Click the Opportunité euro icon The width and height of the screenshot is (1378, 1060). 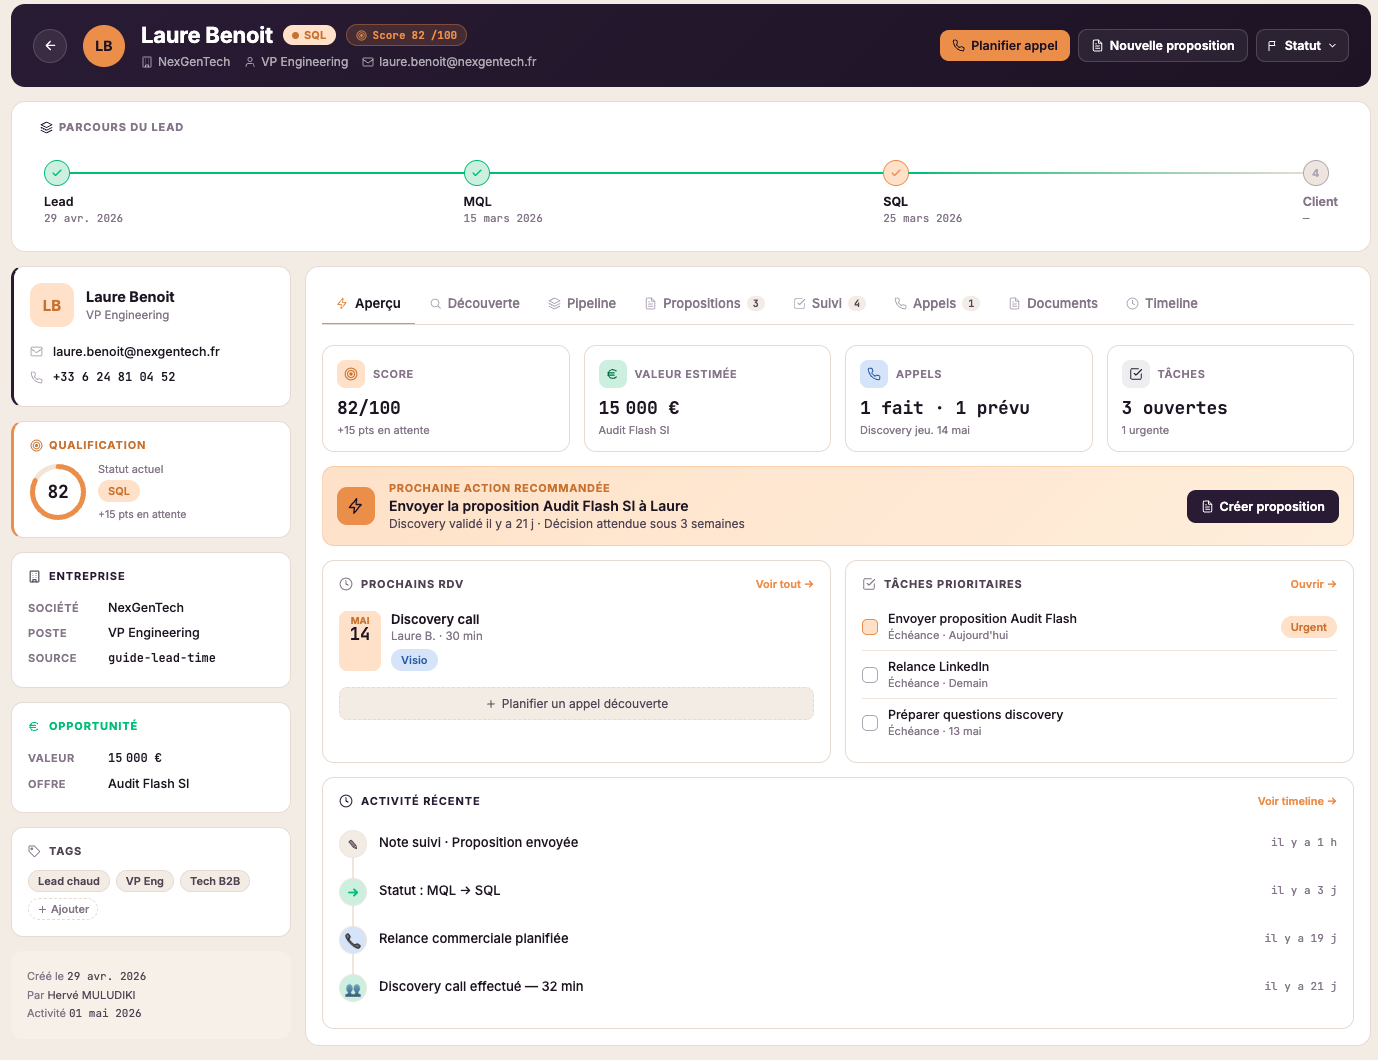(34, 726)
